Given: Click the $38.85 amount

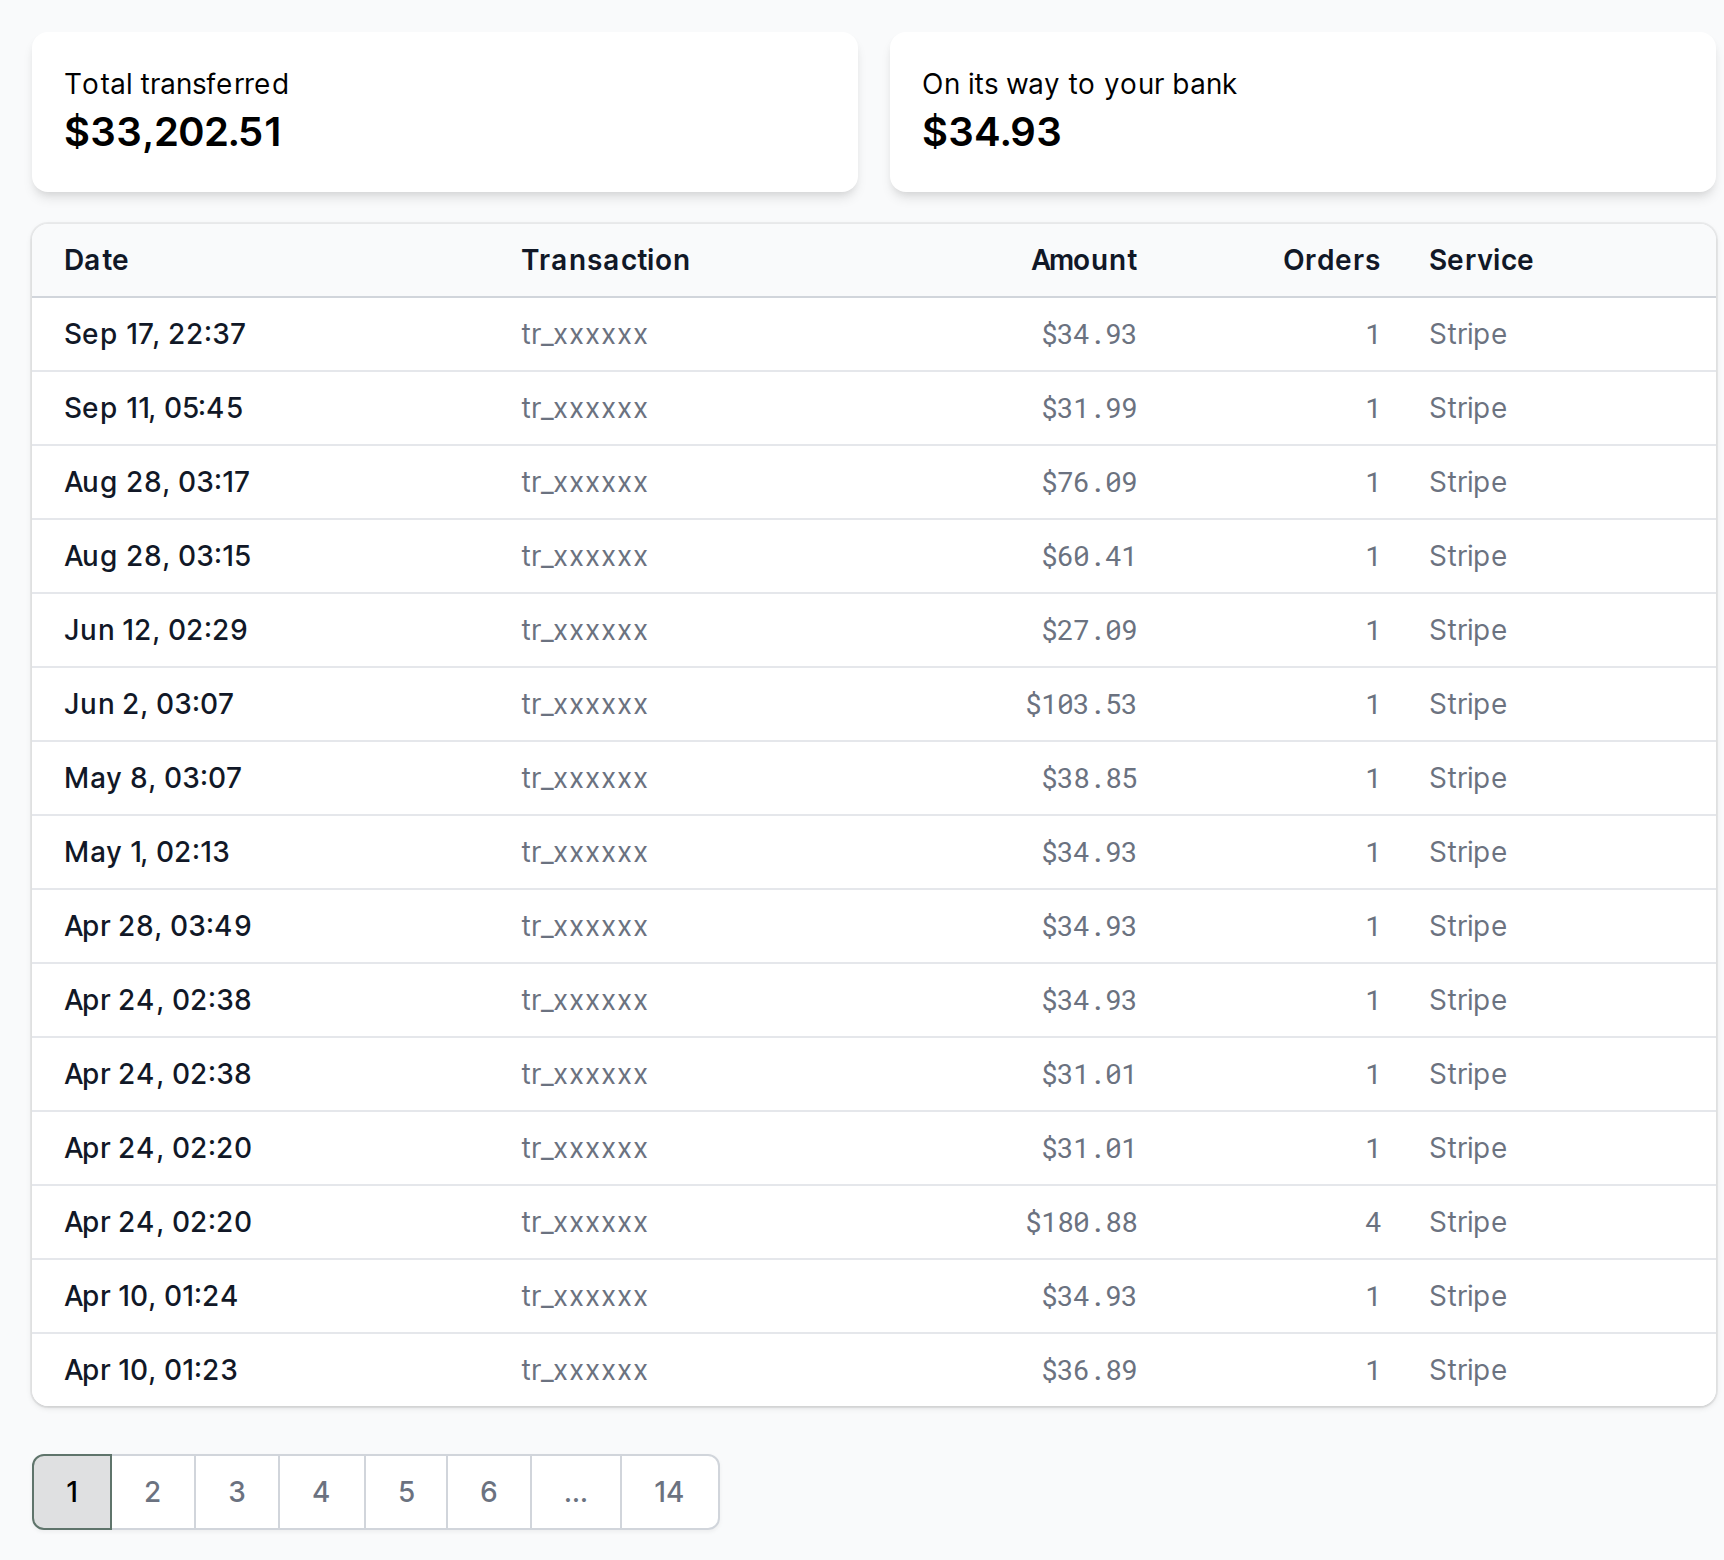Looking at the screenshot, I should tap(1089, 778).
